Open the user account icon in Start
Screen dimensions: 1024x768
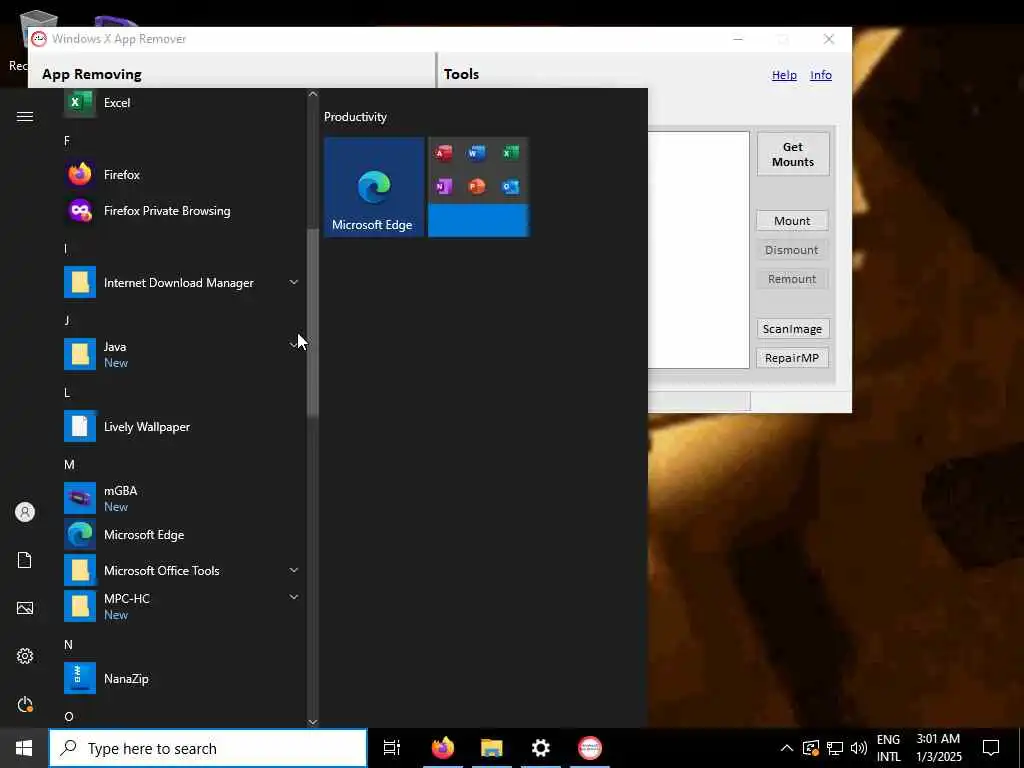(25, 512)
